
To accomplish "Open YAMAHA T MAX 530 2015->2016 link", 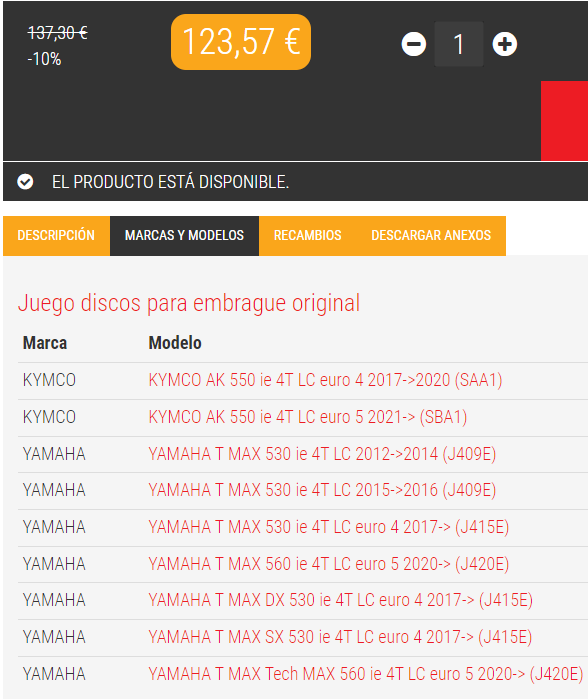I will point(322,490).
